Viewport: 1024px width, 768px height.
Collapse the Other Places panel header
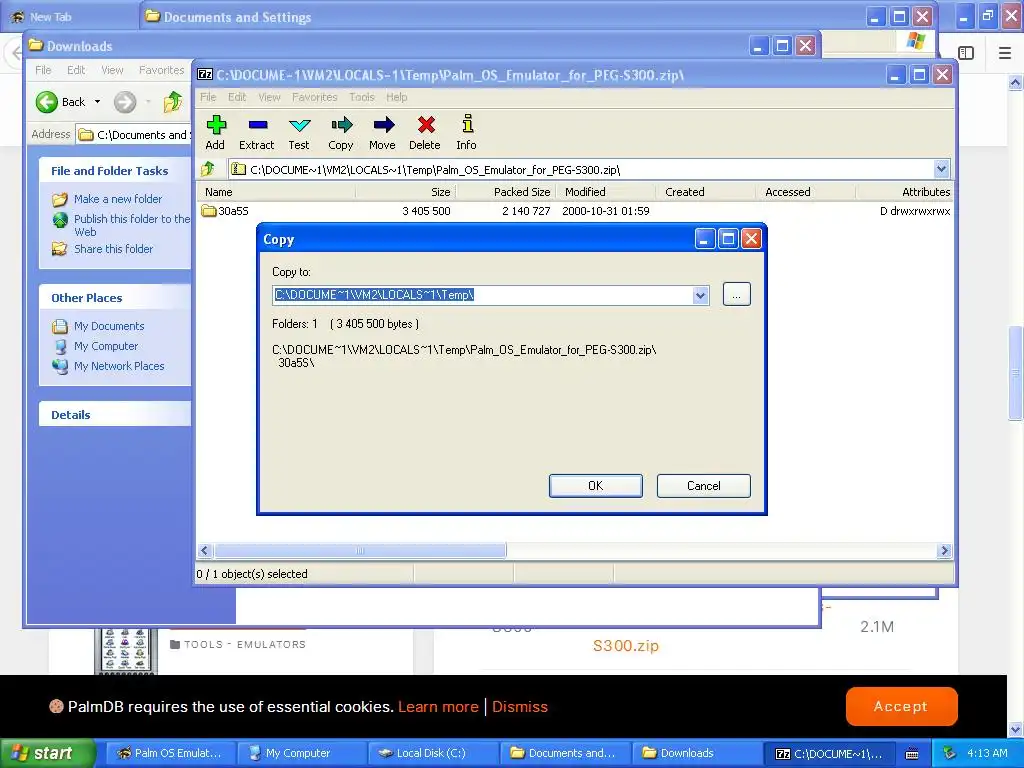click(x=115, y=298)
